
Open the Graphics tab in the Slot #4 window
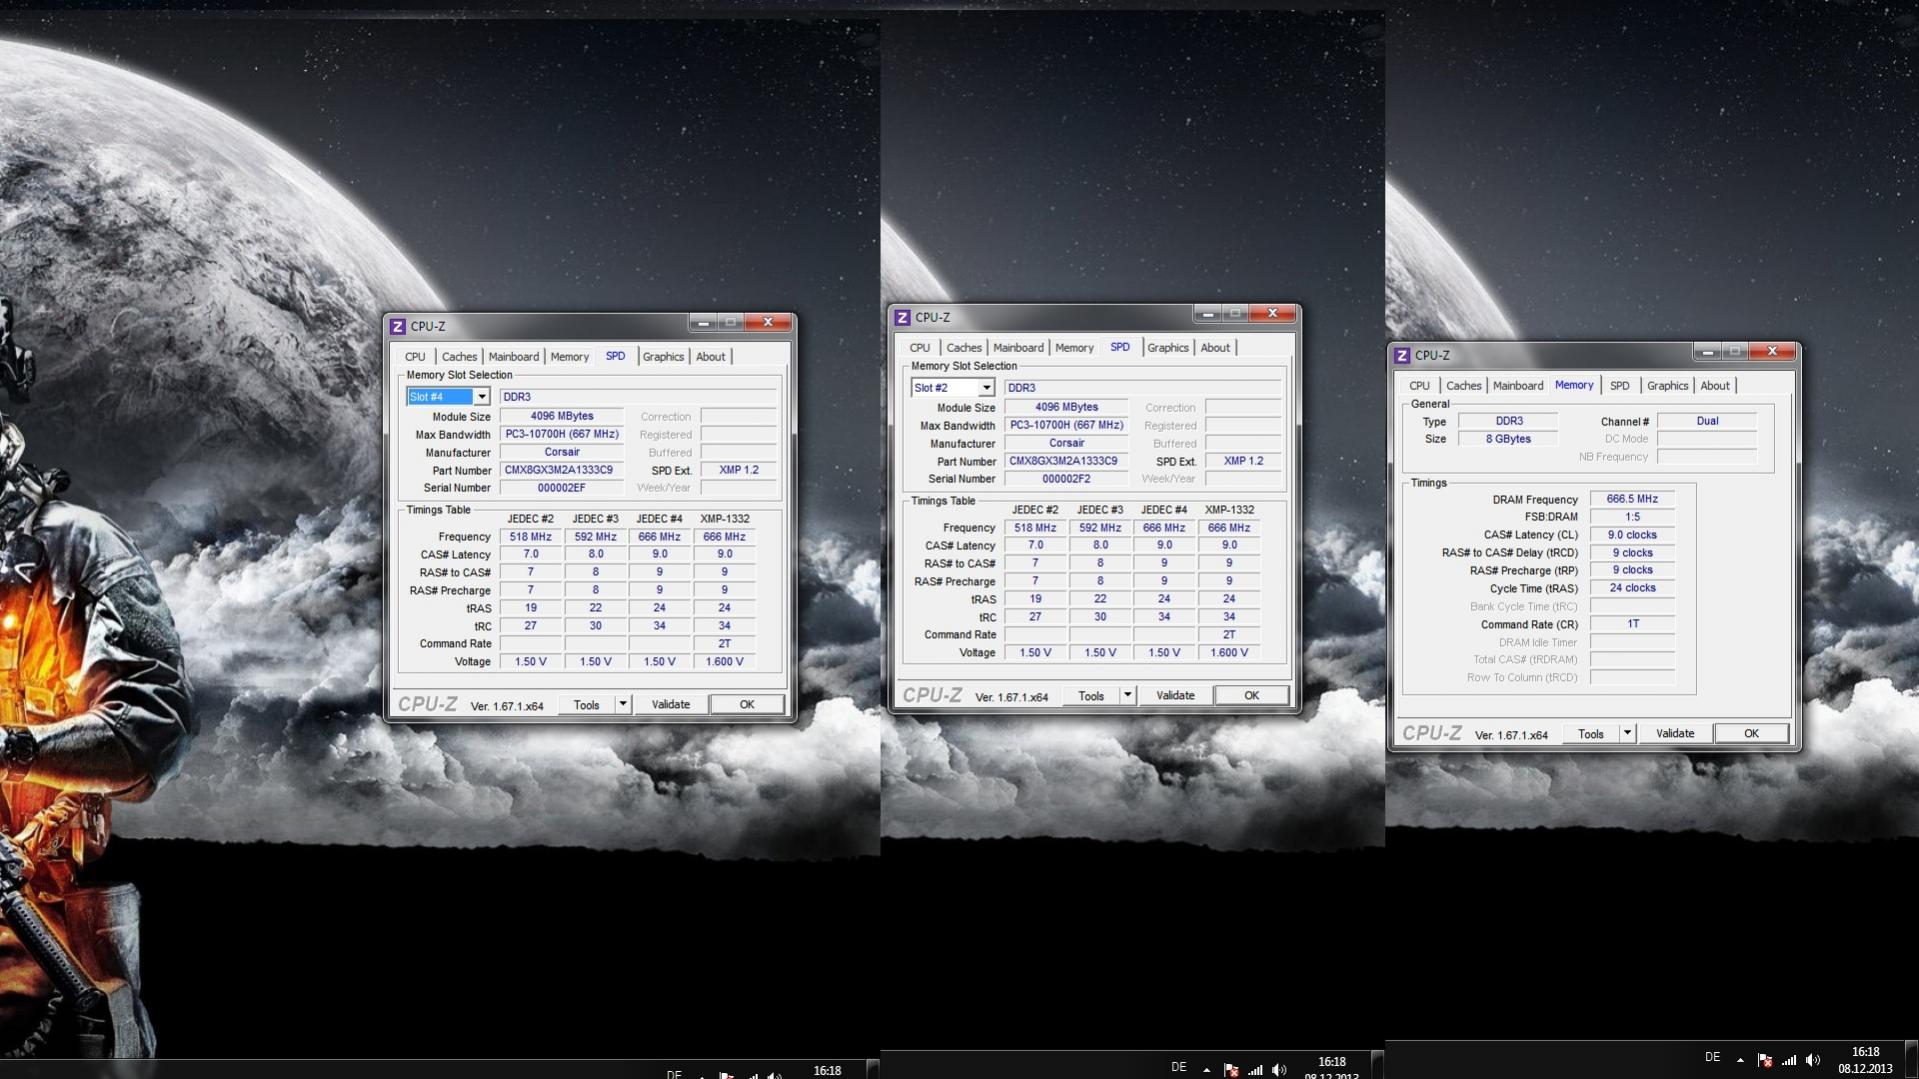[x=663, y=357]
